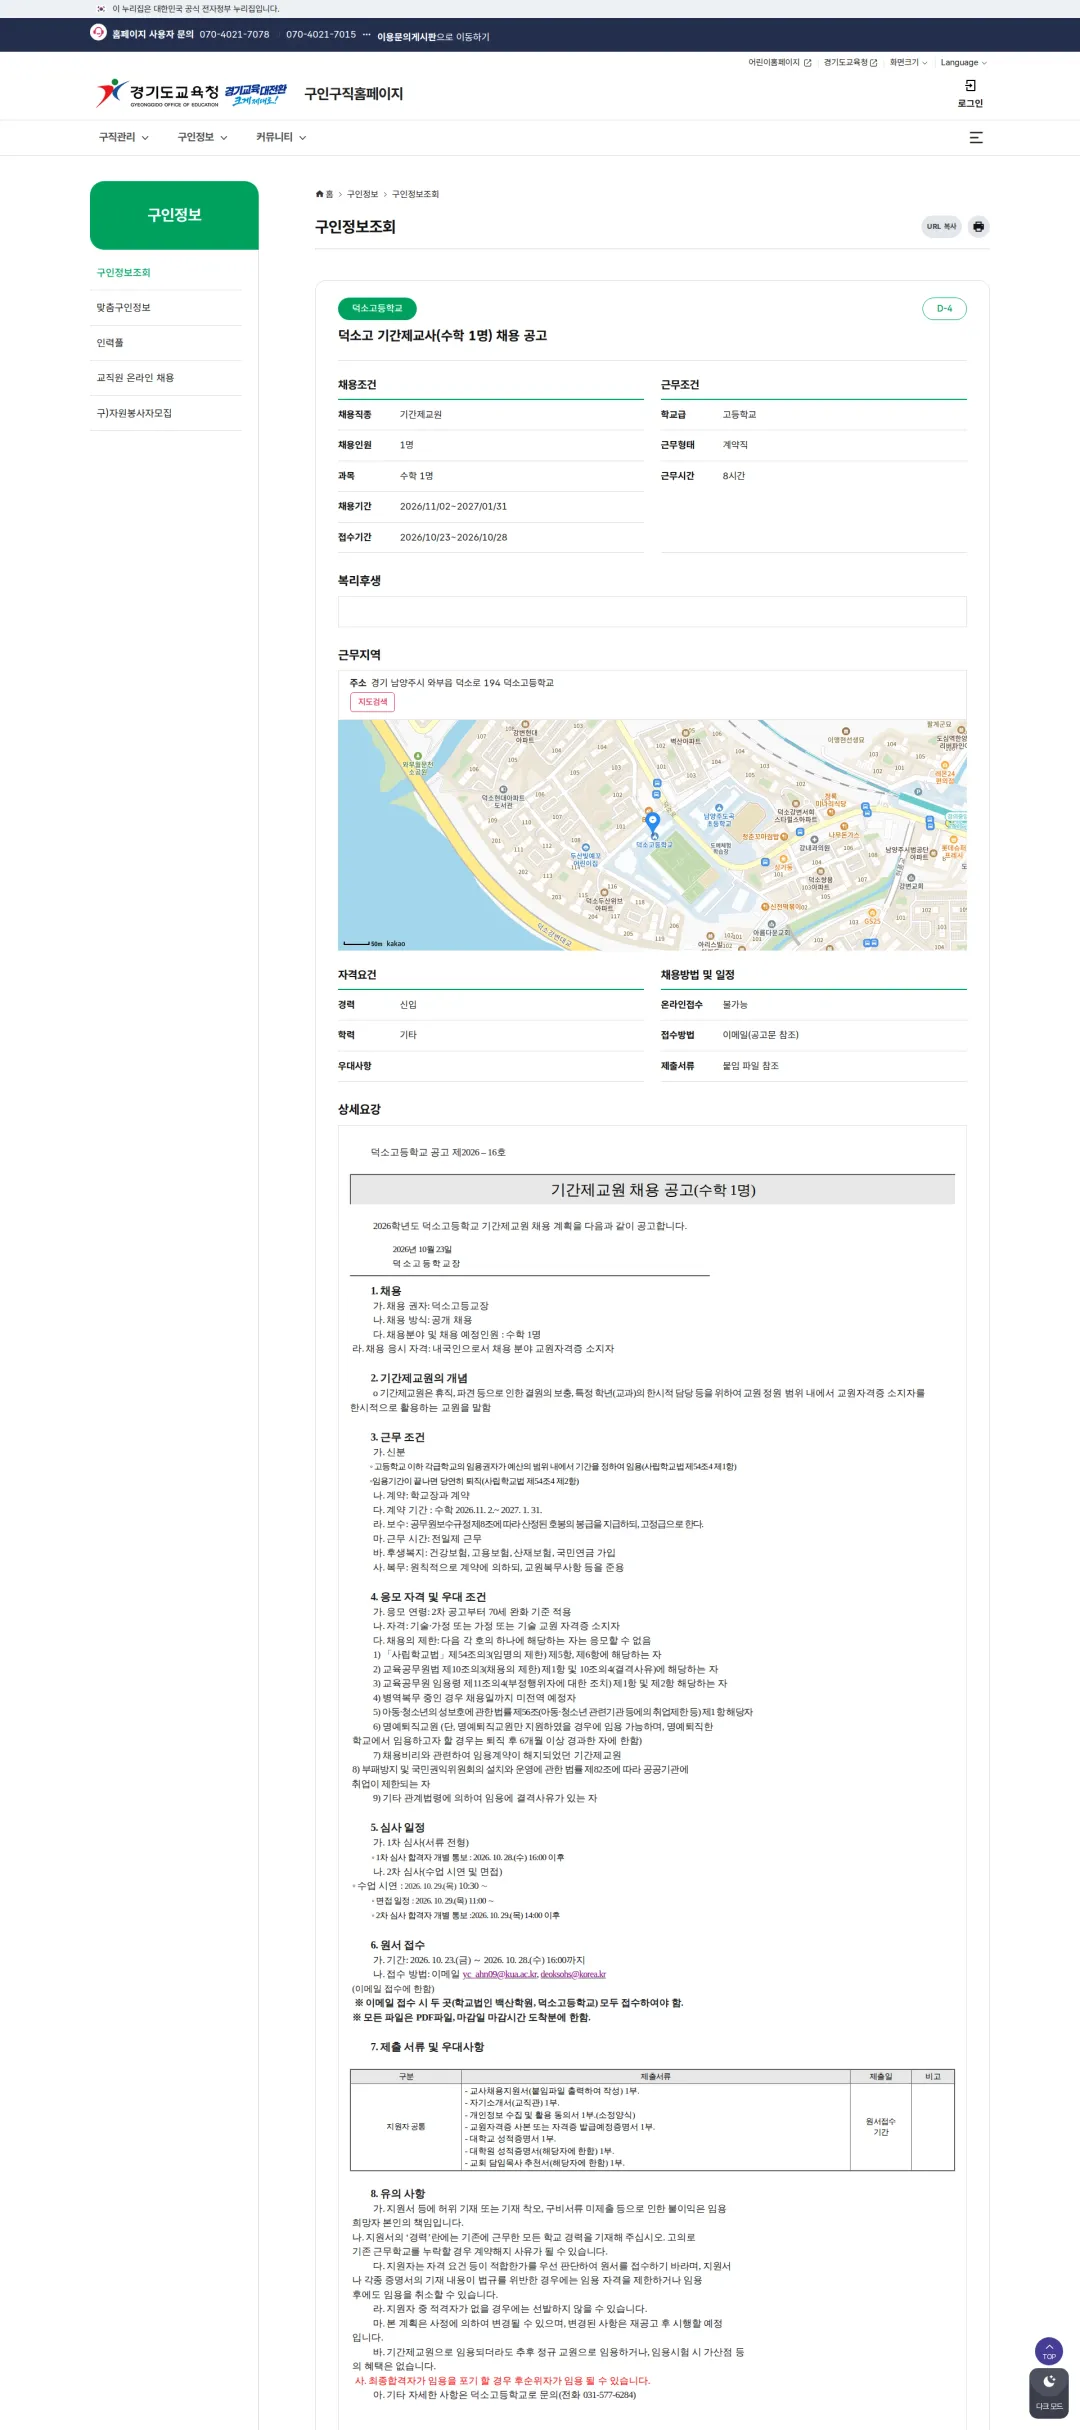
Task: Click the TOP scroll-up button
Action: [1049, 2350]
